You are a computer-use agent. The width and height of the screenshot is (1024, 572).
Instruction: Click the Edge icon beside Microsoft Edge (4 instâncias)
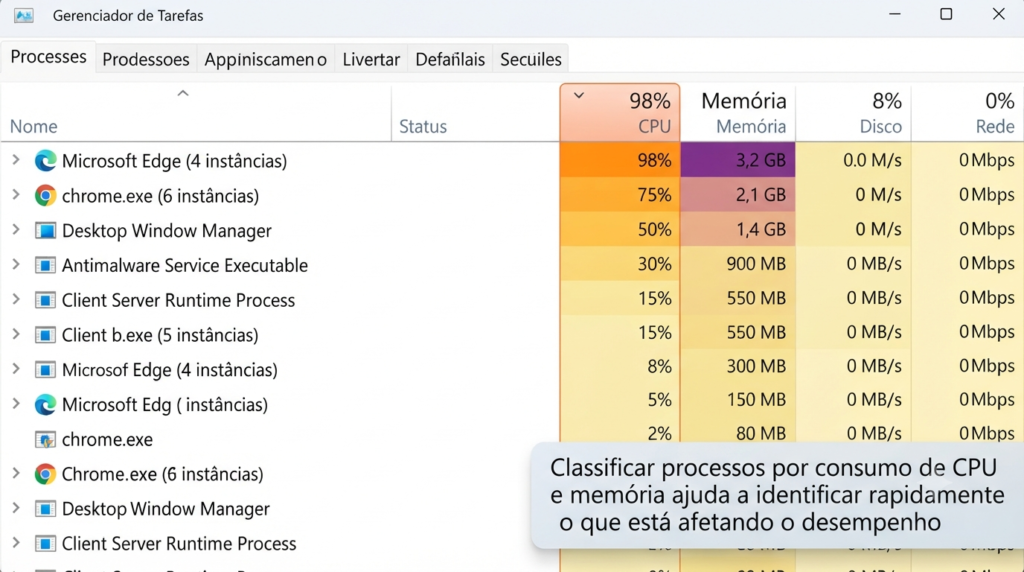pos(45,161)
